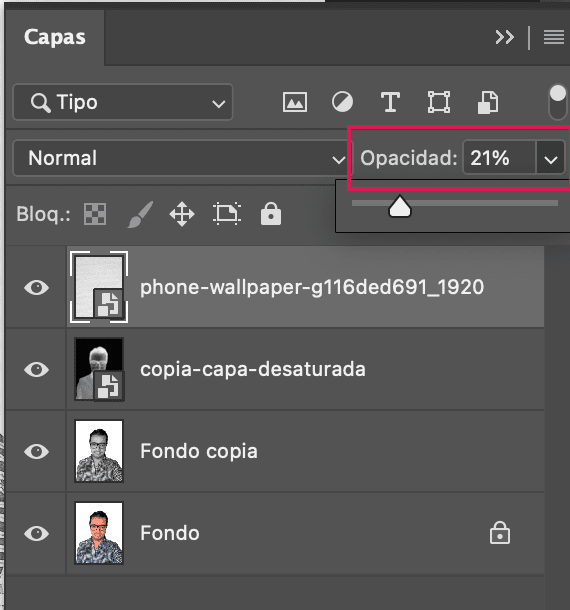Filter layers by adjustment layer icon
The image size is (570, 610).
point(342,102)
